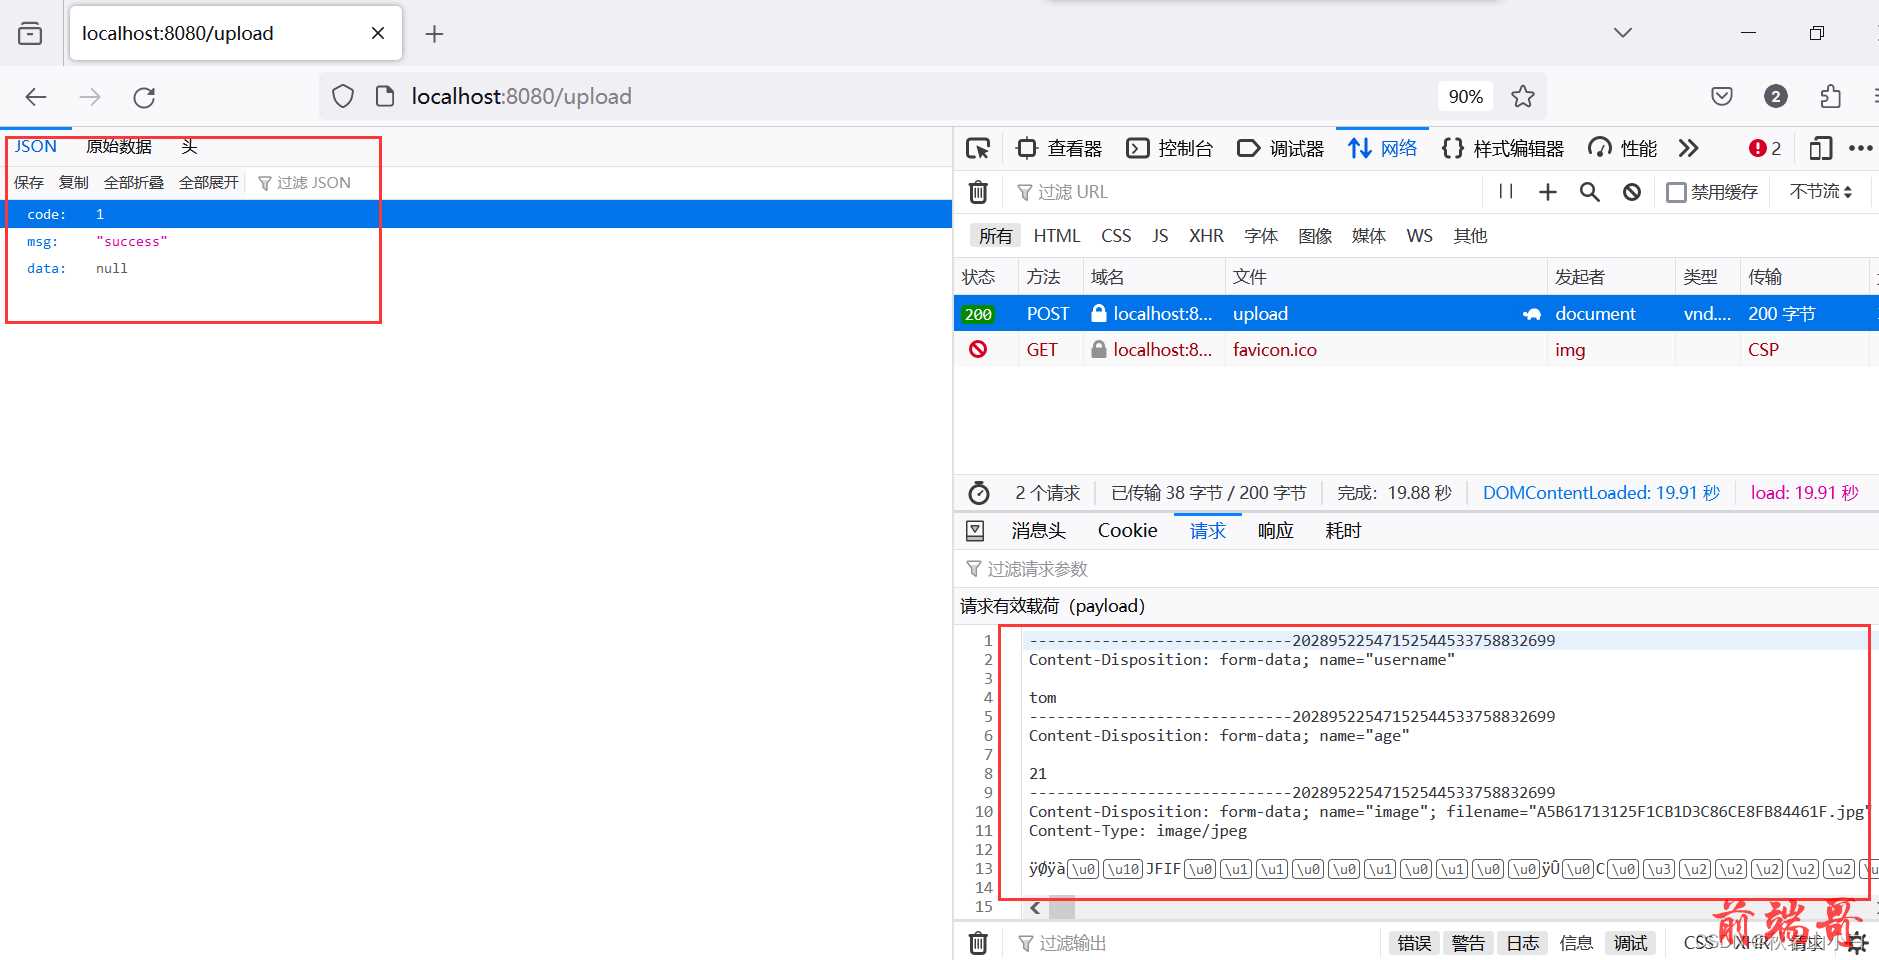Click the browser back arrow

pos(36,97)
